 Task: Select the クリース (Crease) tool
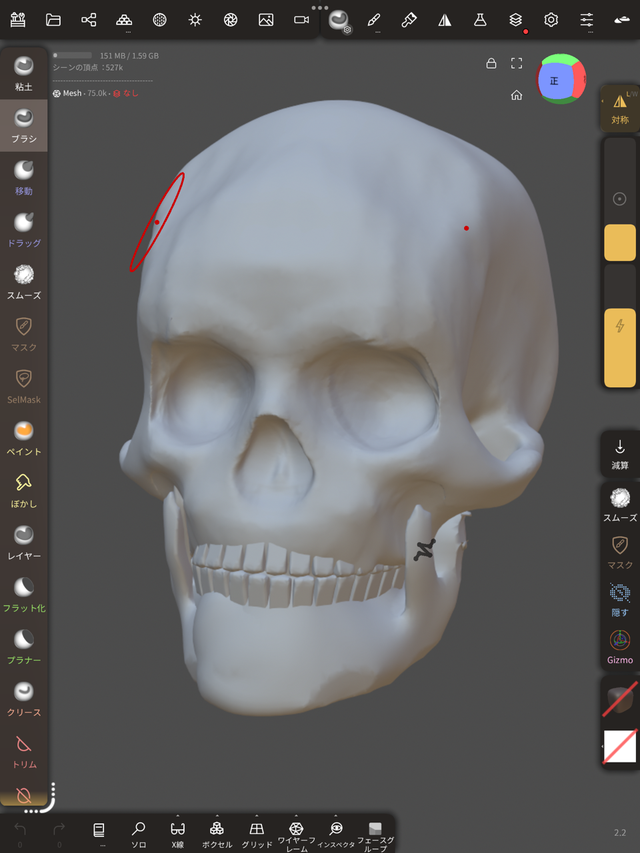tap(23, 697)
